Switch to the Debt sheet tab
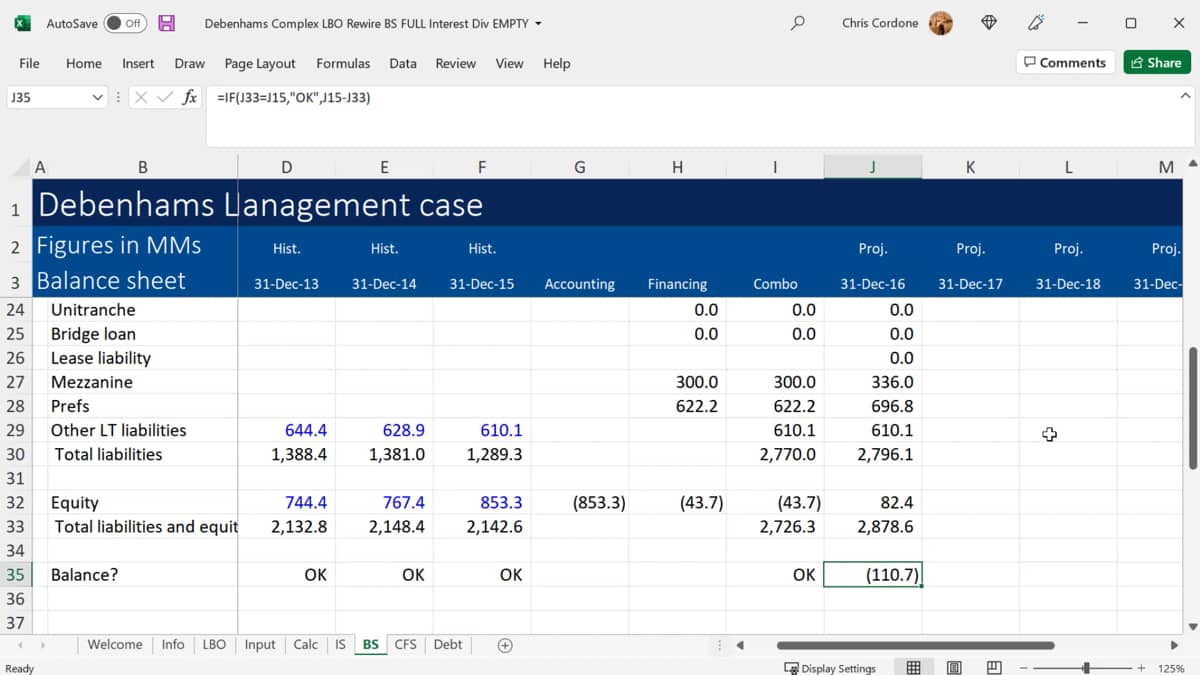Viewport: 1200px width, 675px height. click(x=448, y=645)
